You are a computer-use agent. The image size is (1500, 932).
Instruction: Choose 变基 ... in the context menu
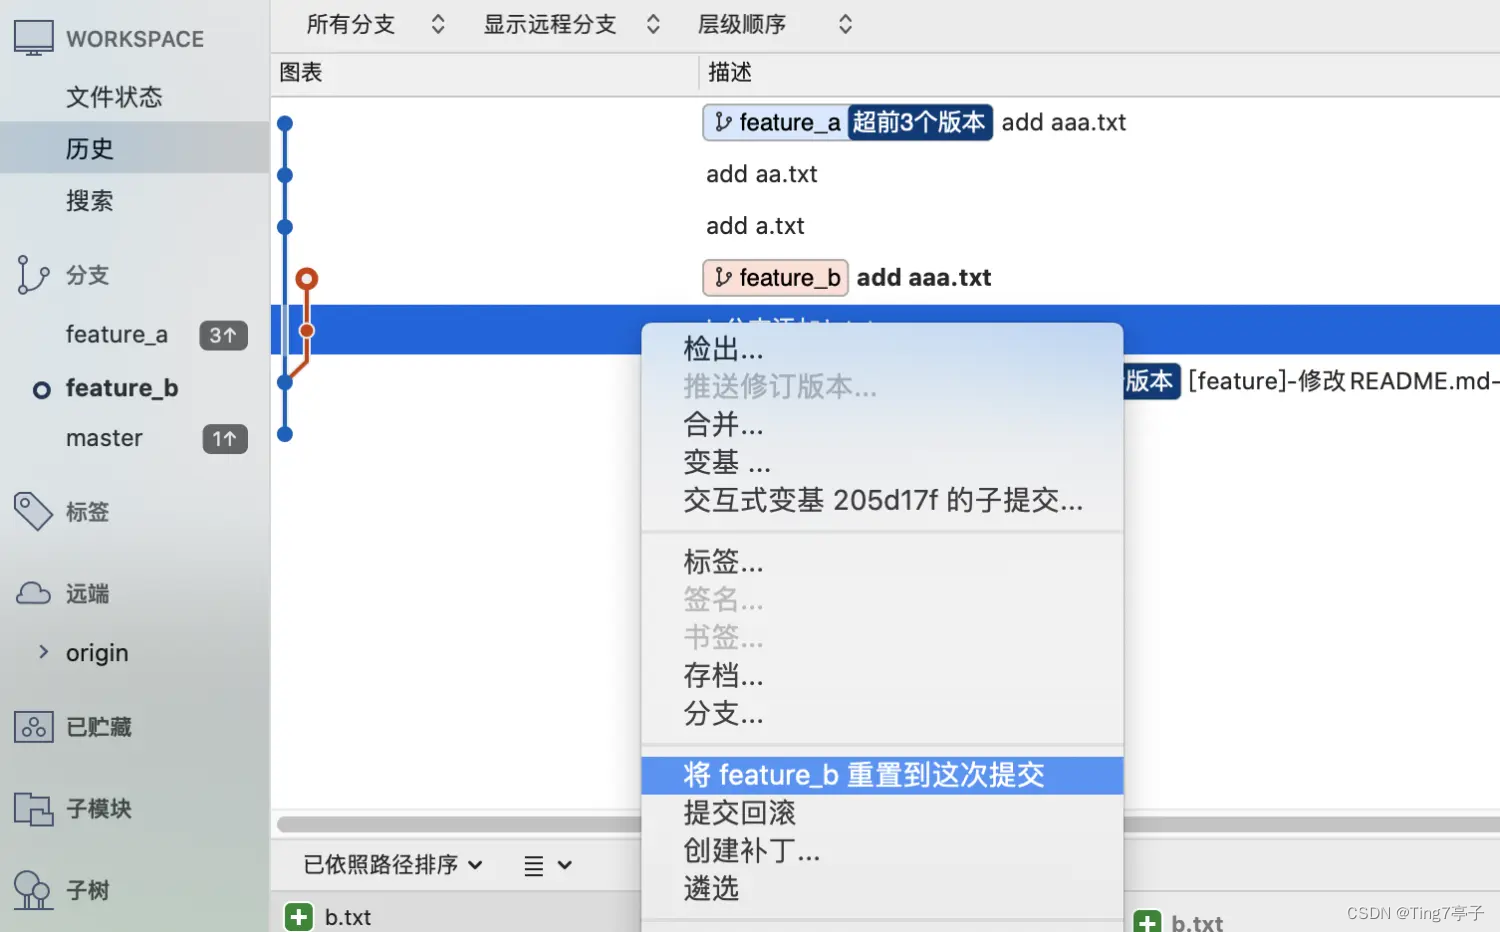tap(882, 463)
